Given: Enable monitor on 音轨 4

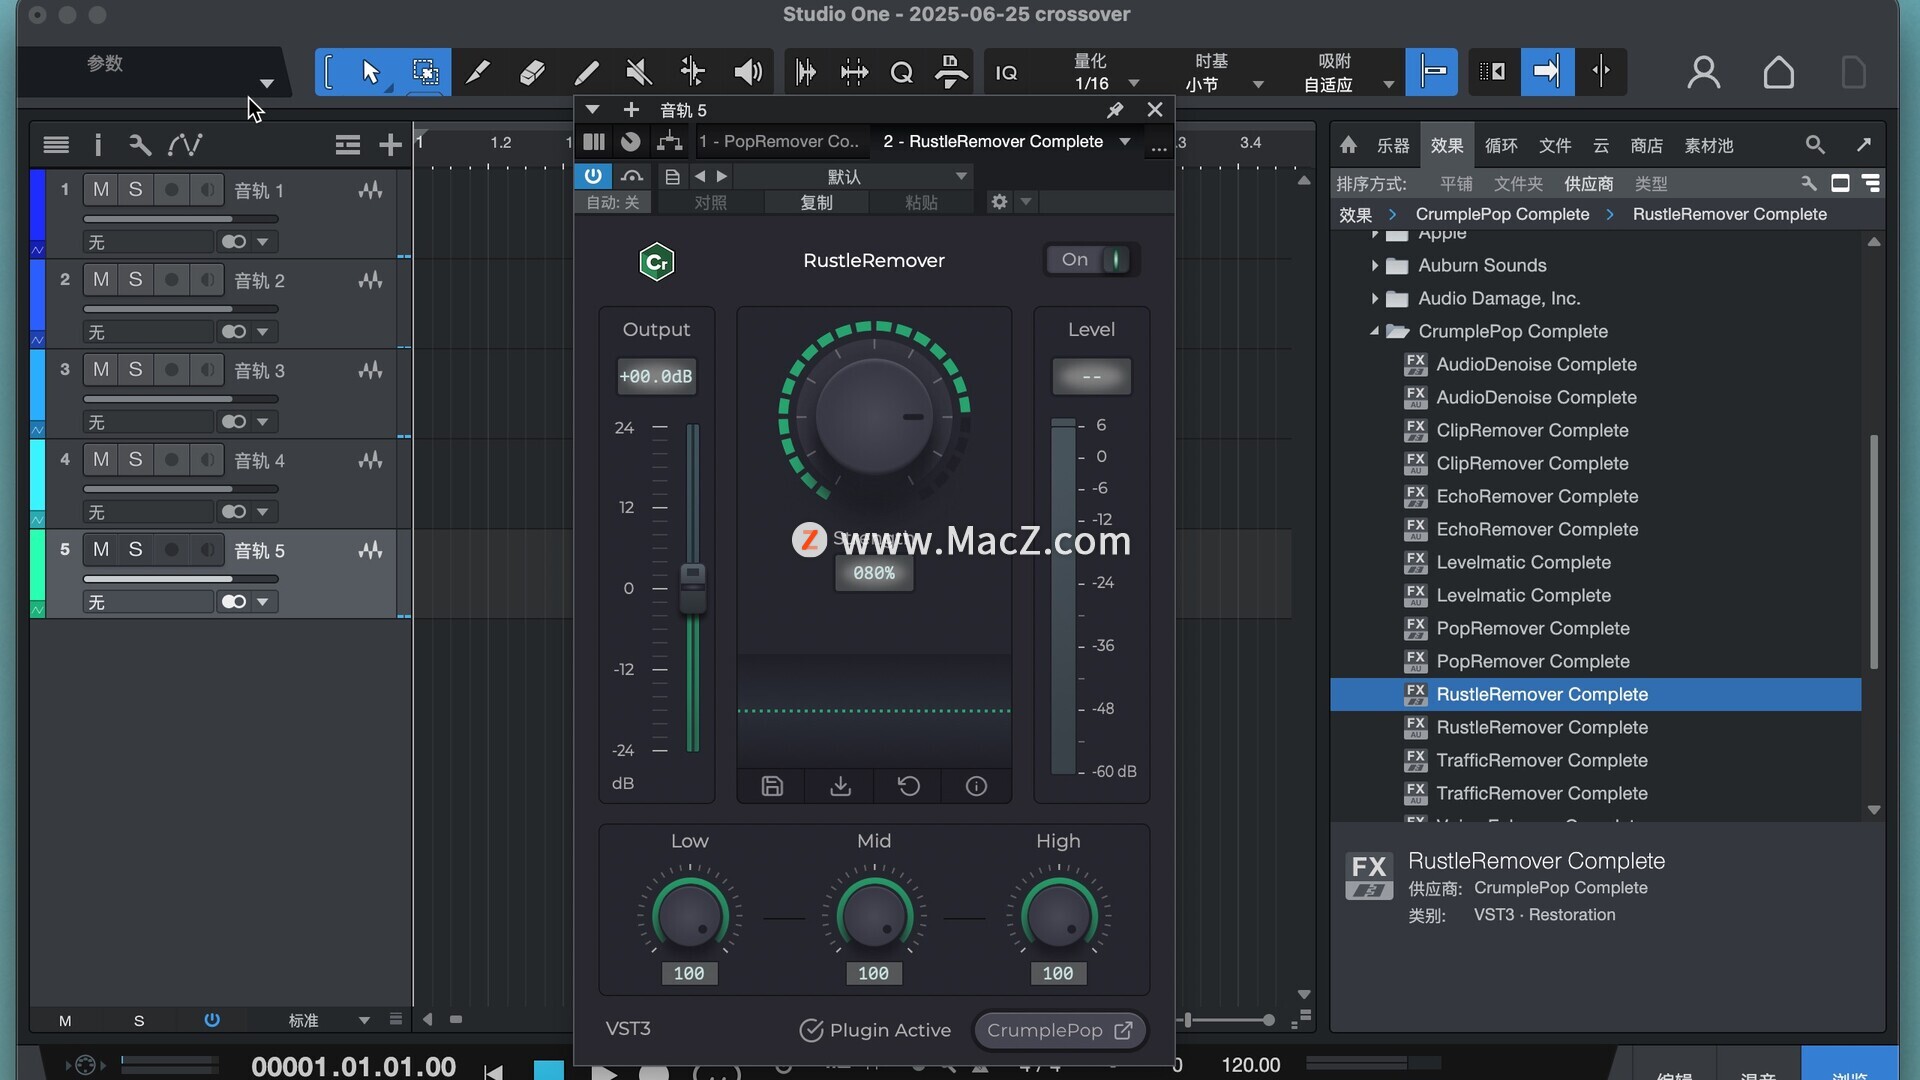Looking at the screenshot, I should point(206,460).
